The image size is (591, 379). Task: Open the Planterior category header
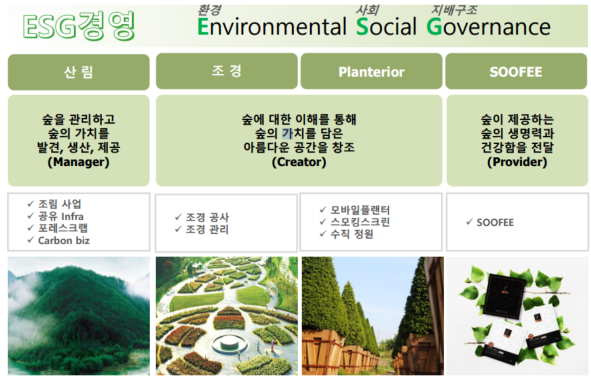pos(371,71)
